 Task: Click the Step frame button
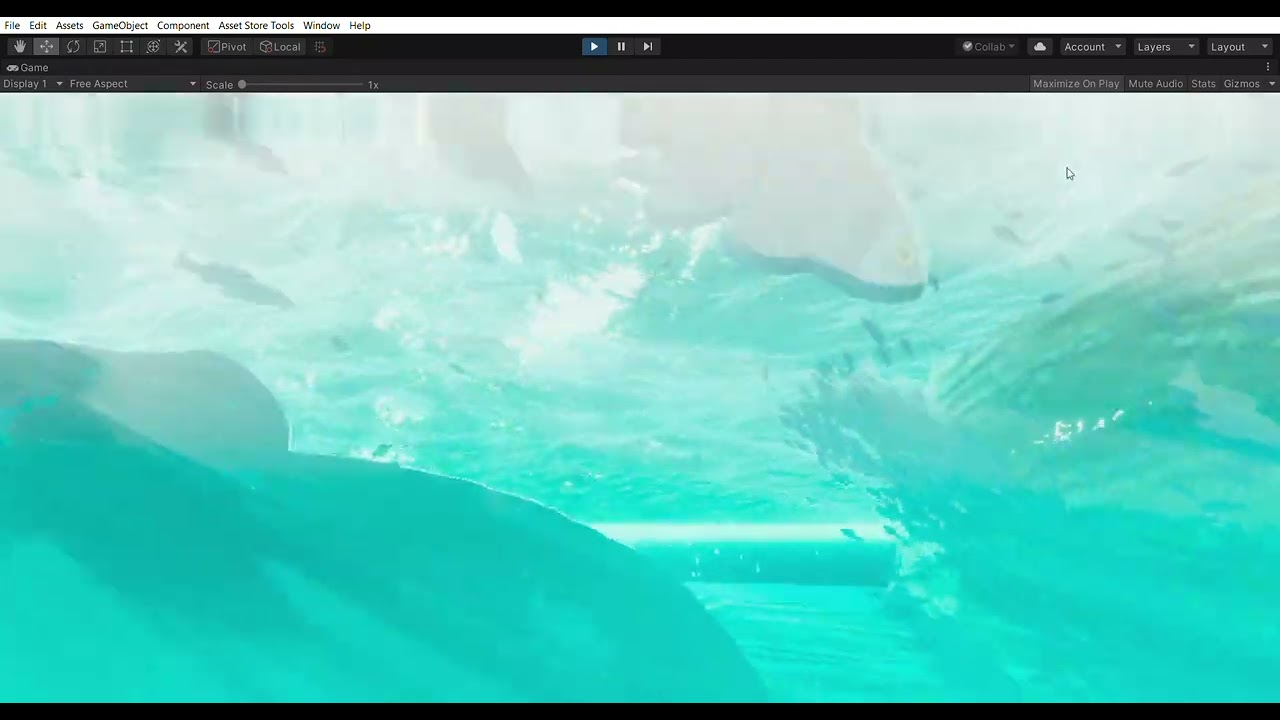[648, 47]
